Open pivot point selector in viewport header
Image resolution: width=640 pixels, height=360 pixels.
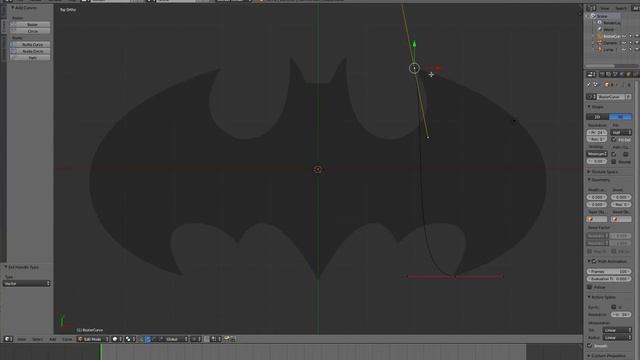coord(130,339)
